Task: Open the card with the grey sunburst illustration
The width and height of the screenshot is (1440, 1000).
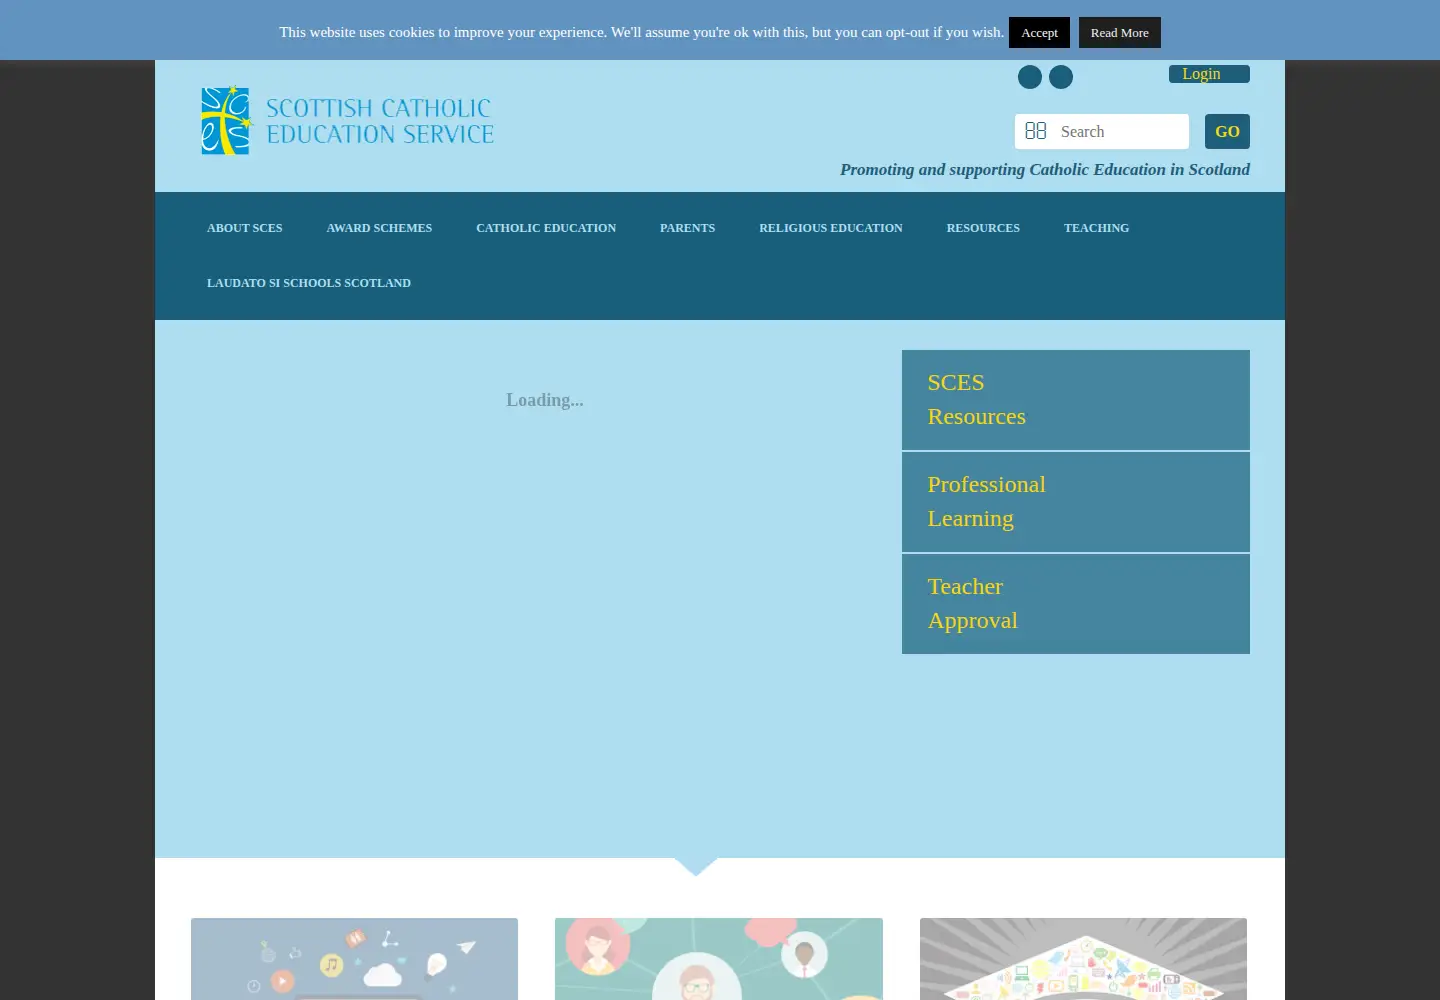Action: pyautogui.click(x=1083, y=959)
